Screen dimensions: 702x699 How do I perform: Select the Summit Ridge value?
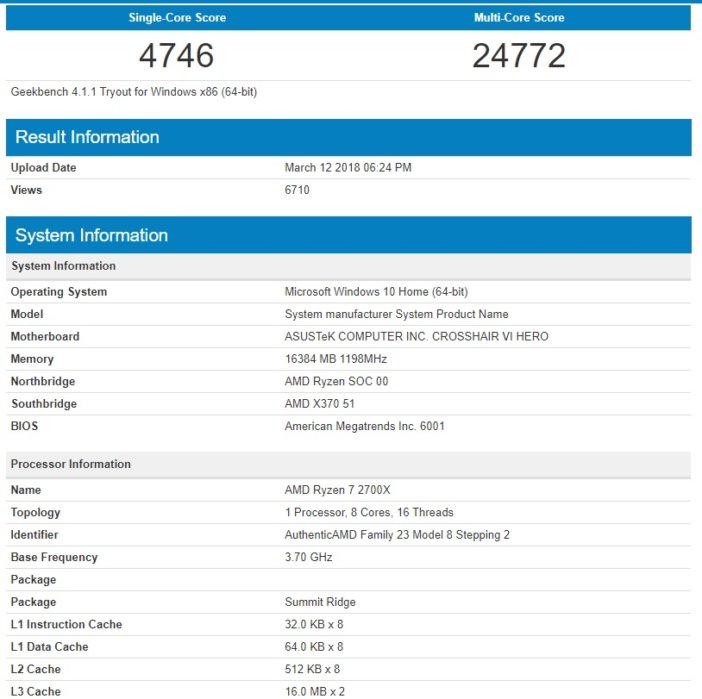point(320,602)
